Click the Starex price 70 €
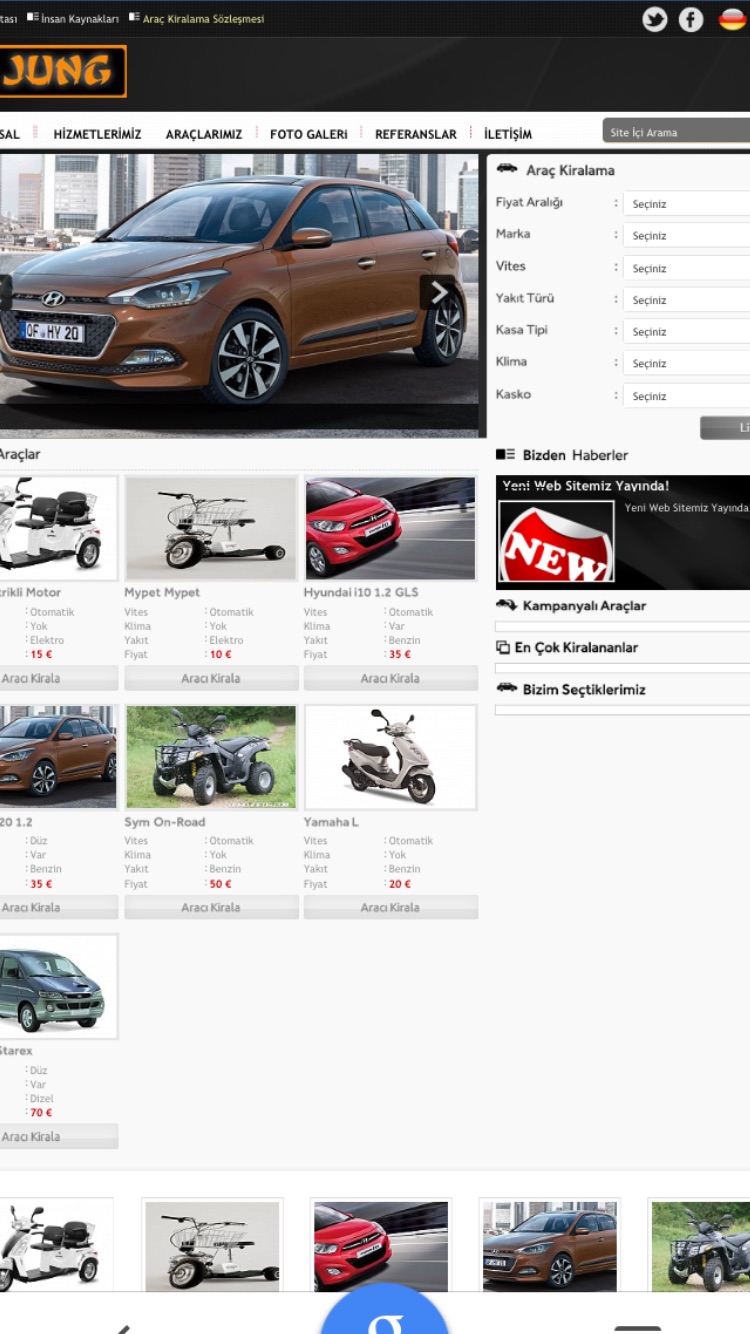750x1334 pixels. [x=41, y=1112]
